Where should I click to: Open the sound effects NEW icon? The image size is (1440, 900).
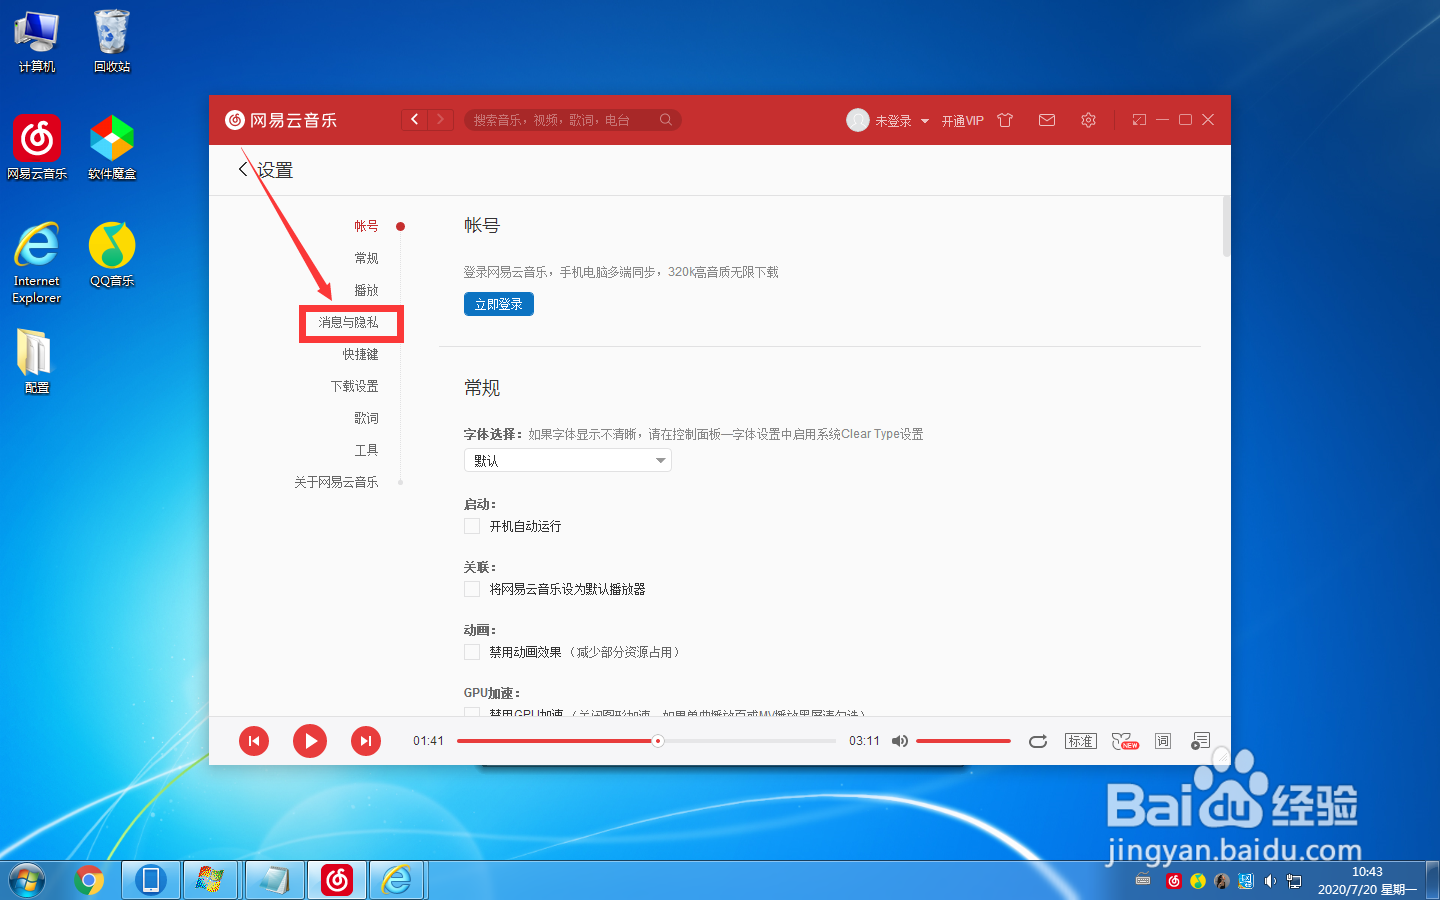click(1125, 741)
